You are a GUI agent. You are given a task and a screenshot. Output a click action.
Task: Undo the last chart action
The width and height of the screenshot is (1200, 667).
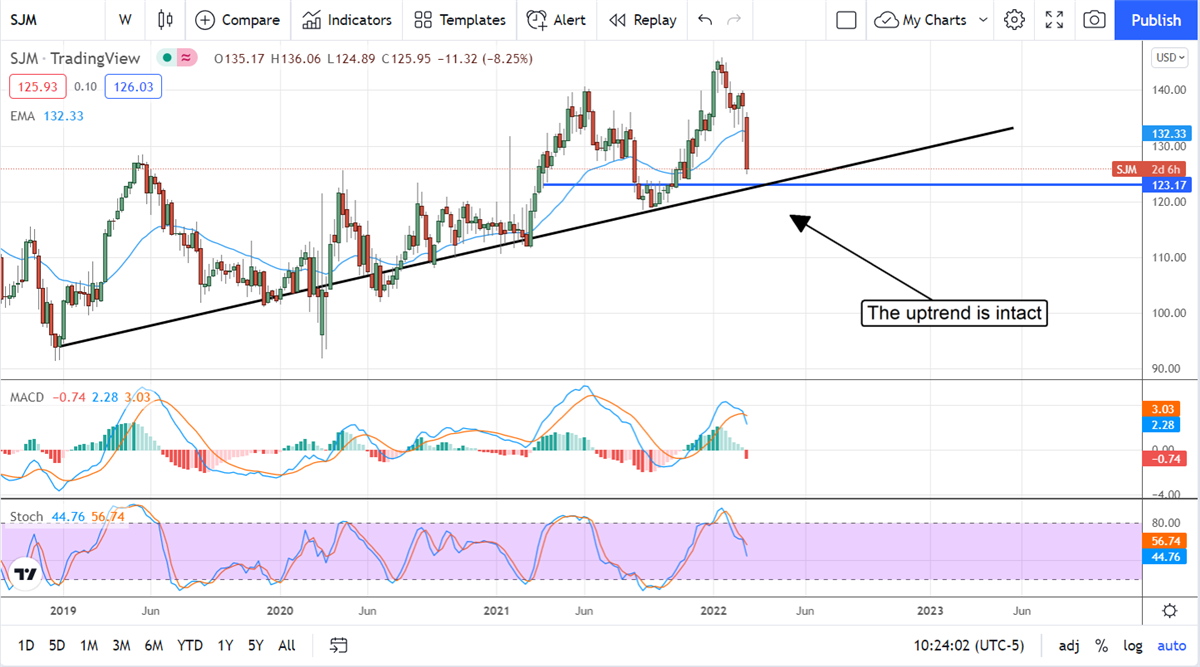pyautogui.click(x=705, y=20)
